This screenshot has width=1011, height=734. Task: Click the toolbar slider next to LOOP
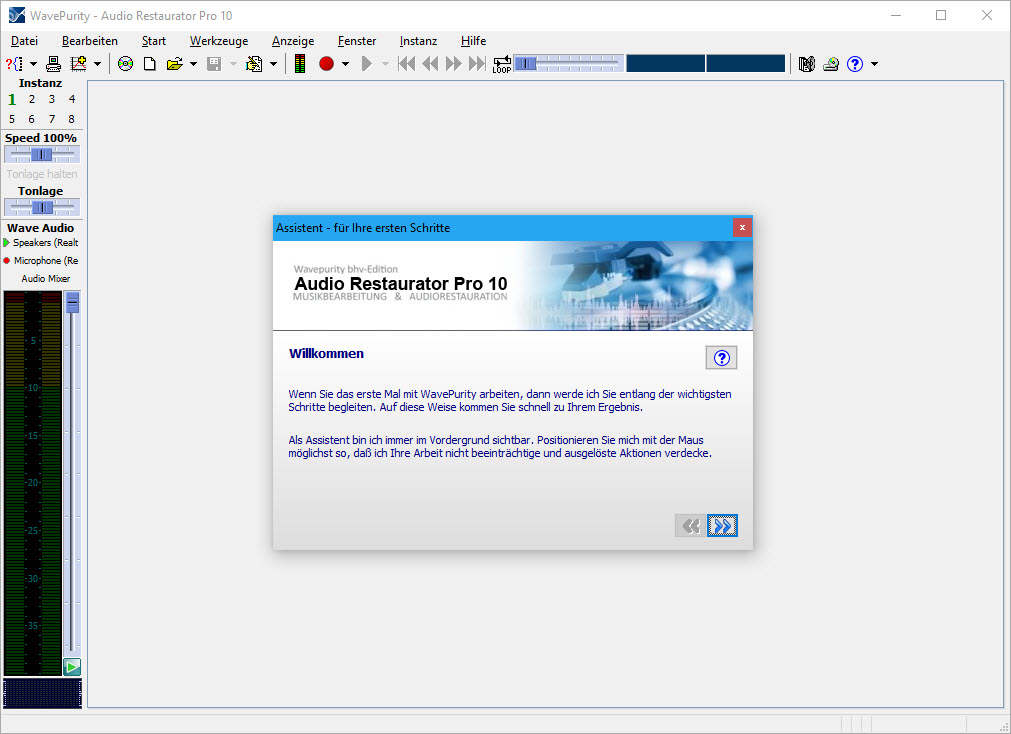point(569,63)
